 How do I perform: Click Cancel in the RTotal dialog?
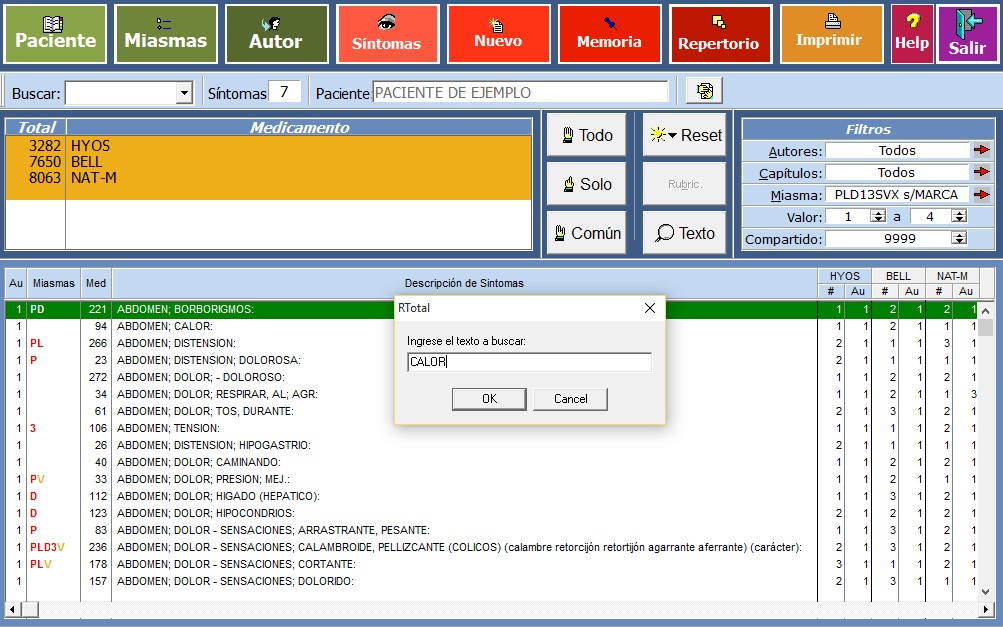[571, 399]
